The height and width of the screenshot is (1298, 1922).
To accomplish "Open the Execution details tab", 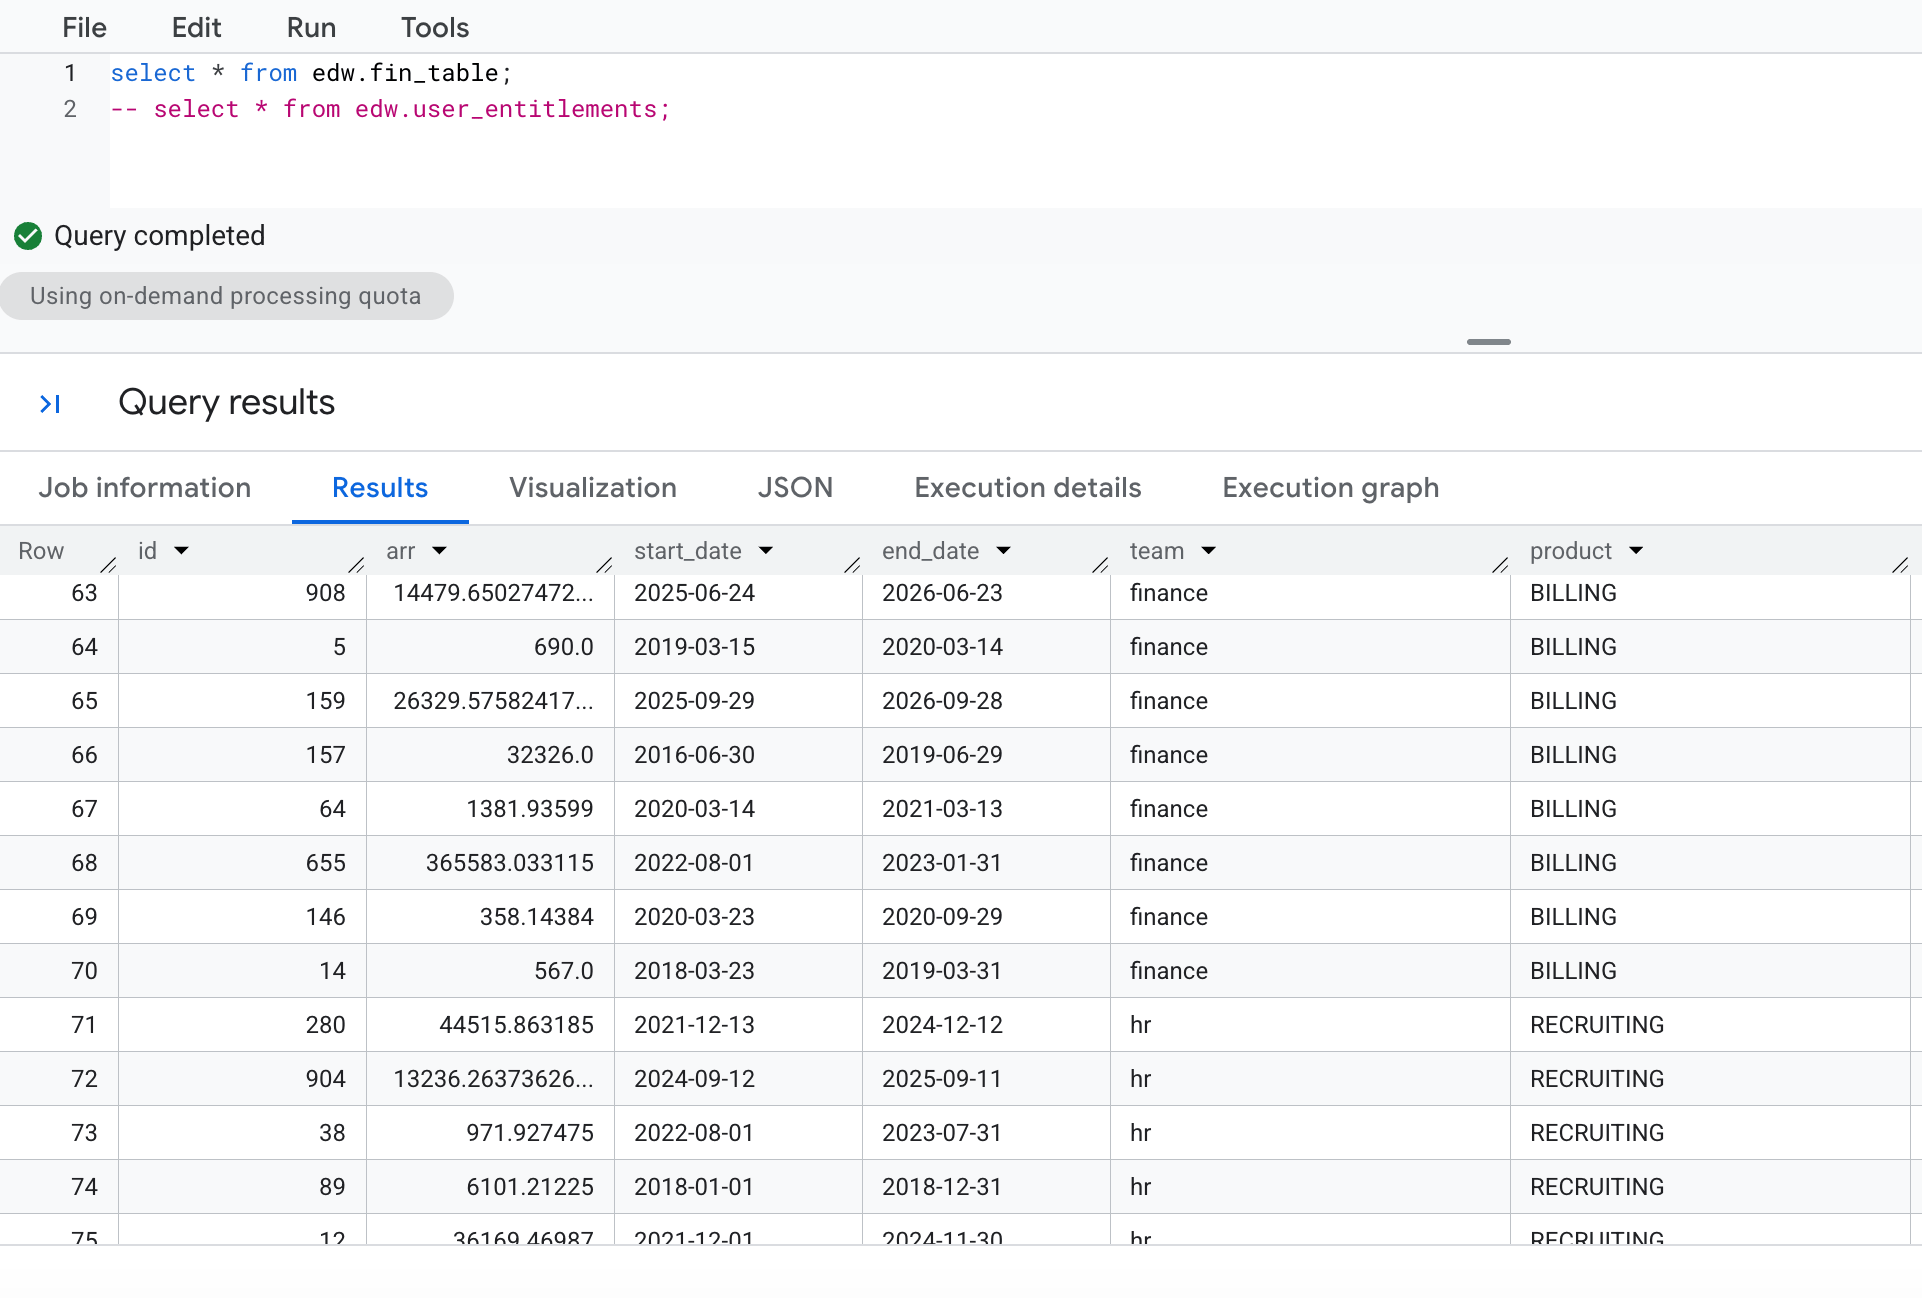I will coord(1028,488).
